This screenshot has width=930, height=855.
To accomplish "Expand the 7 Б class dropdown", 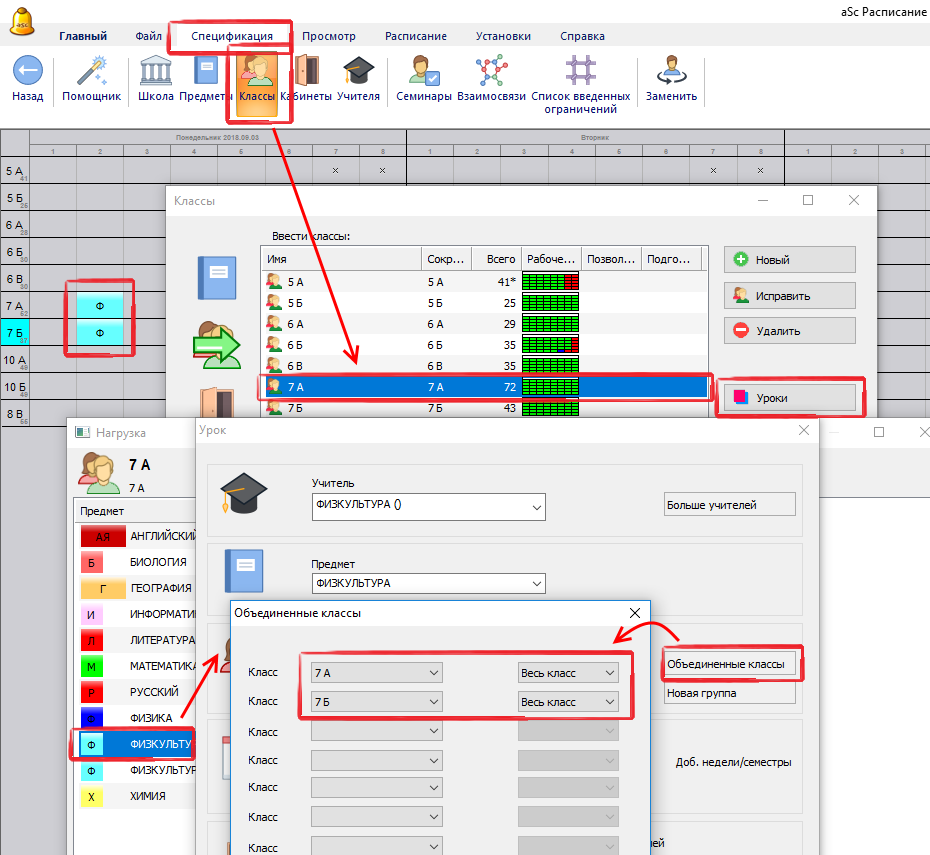I will pyautogui.click(x=433, y=702).
